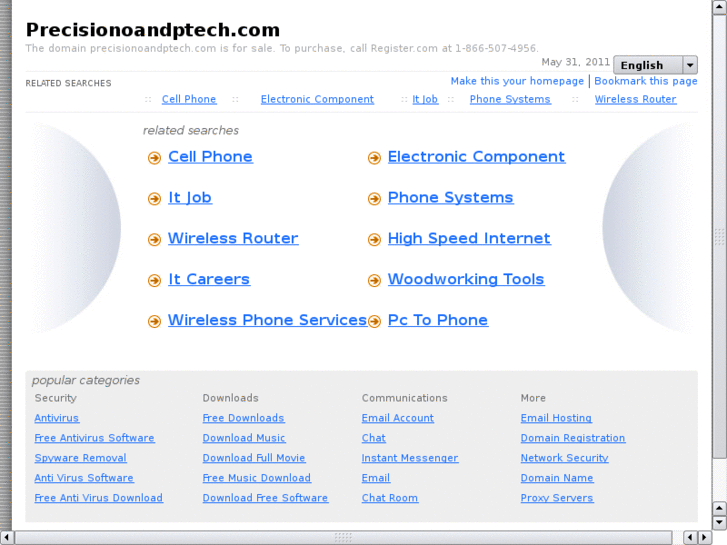
Task: Click the orange arrow icon beside Phone Systems
Action: [x=374, y=199]
